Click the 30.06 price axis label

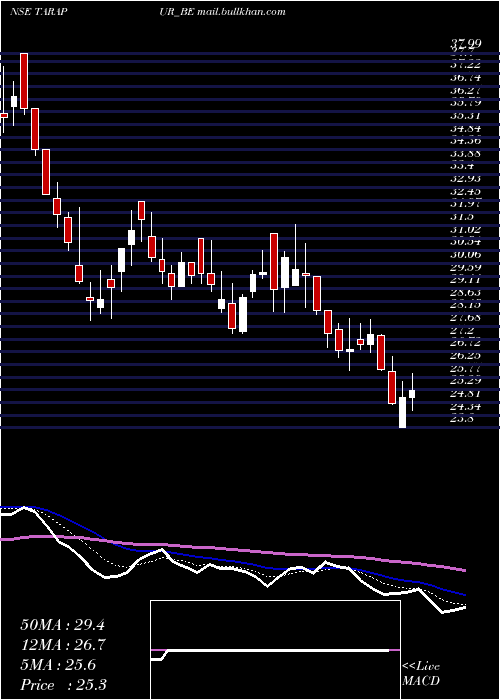coord(465,255)
